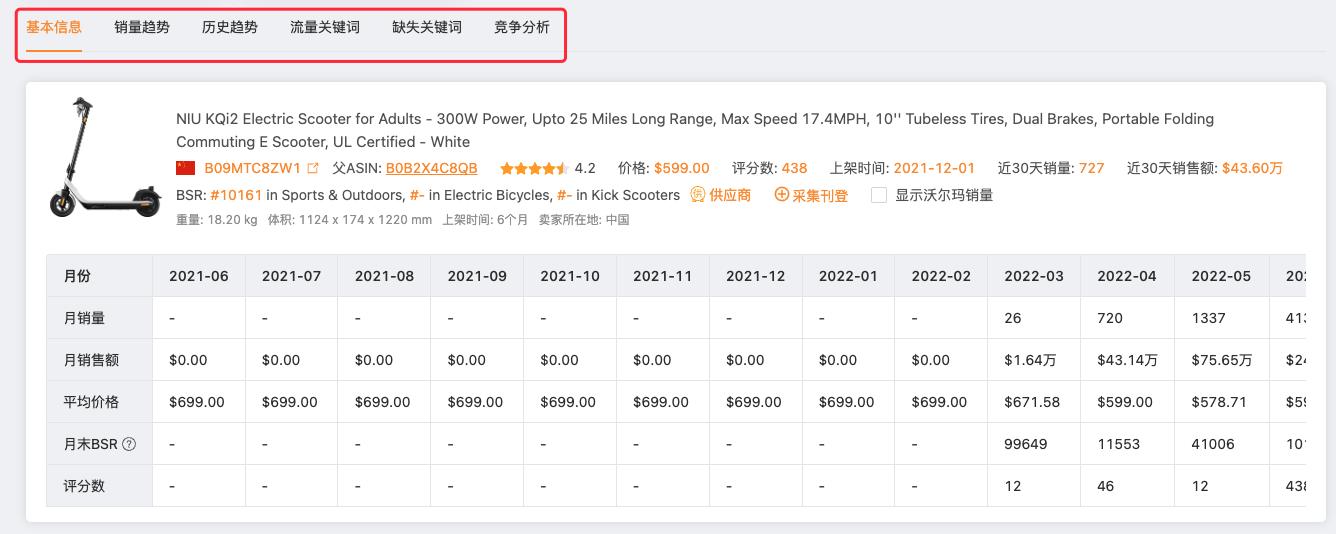
Task: Click the Sports & Outdoors category text
Action: 343,195
